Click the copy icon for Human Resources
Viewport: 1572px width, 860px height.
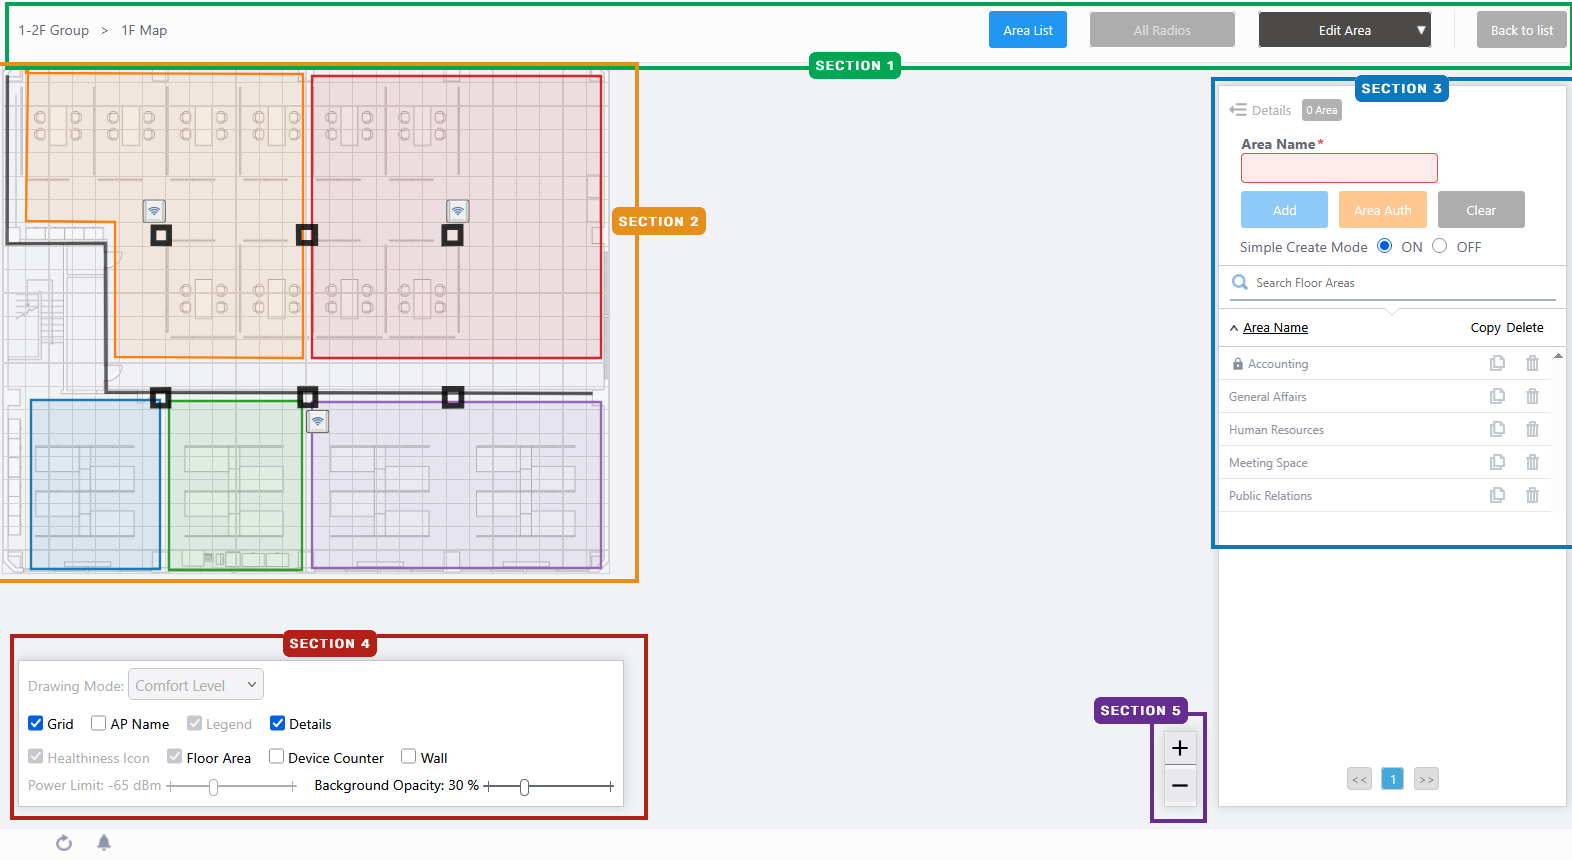point(1497,430)
